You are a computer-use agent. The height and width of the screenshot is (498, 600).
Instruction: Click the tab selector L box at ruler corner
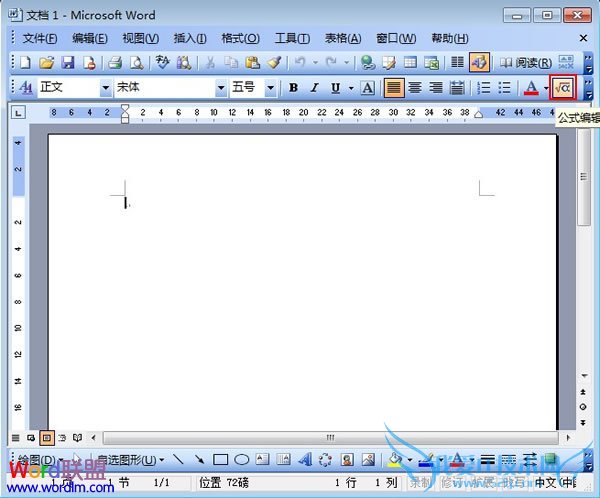18,113
